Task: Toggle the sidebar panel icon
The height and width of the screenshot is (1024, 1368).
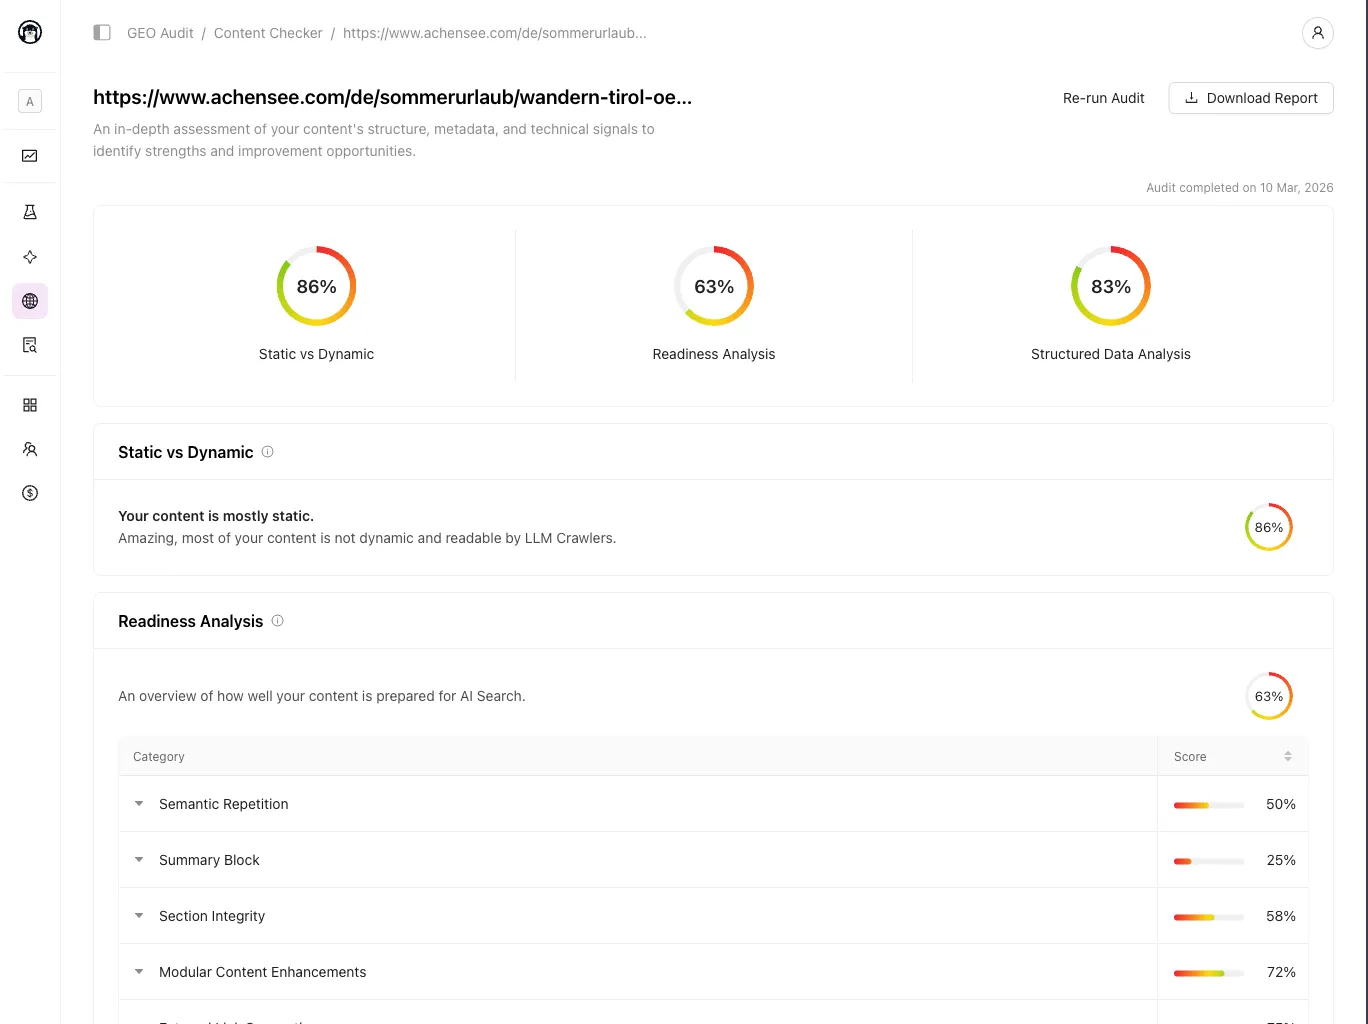Action: coord(102,33)
